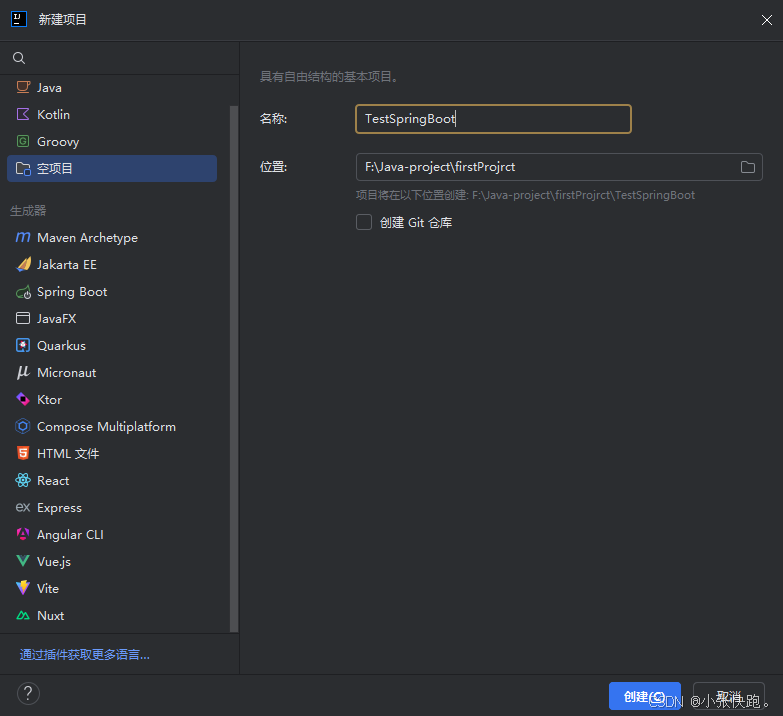
Task: Open 通过插件获取更多语言 link
Action: [84, 655]
